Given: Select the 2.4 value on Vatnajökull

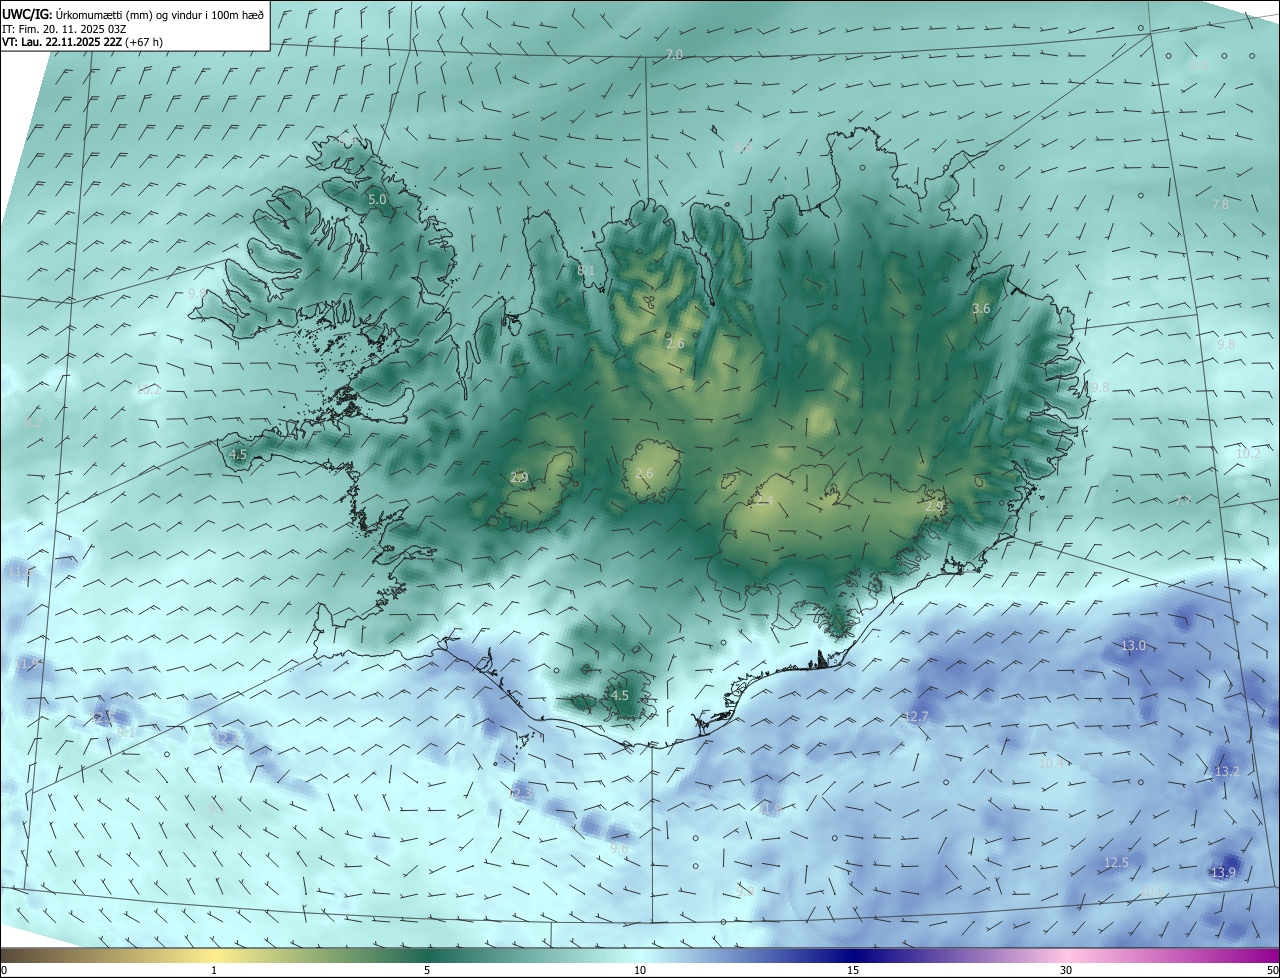Looking at the screenshot, I should coord(765,500).
